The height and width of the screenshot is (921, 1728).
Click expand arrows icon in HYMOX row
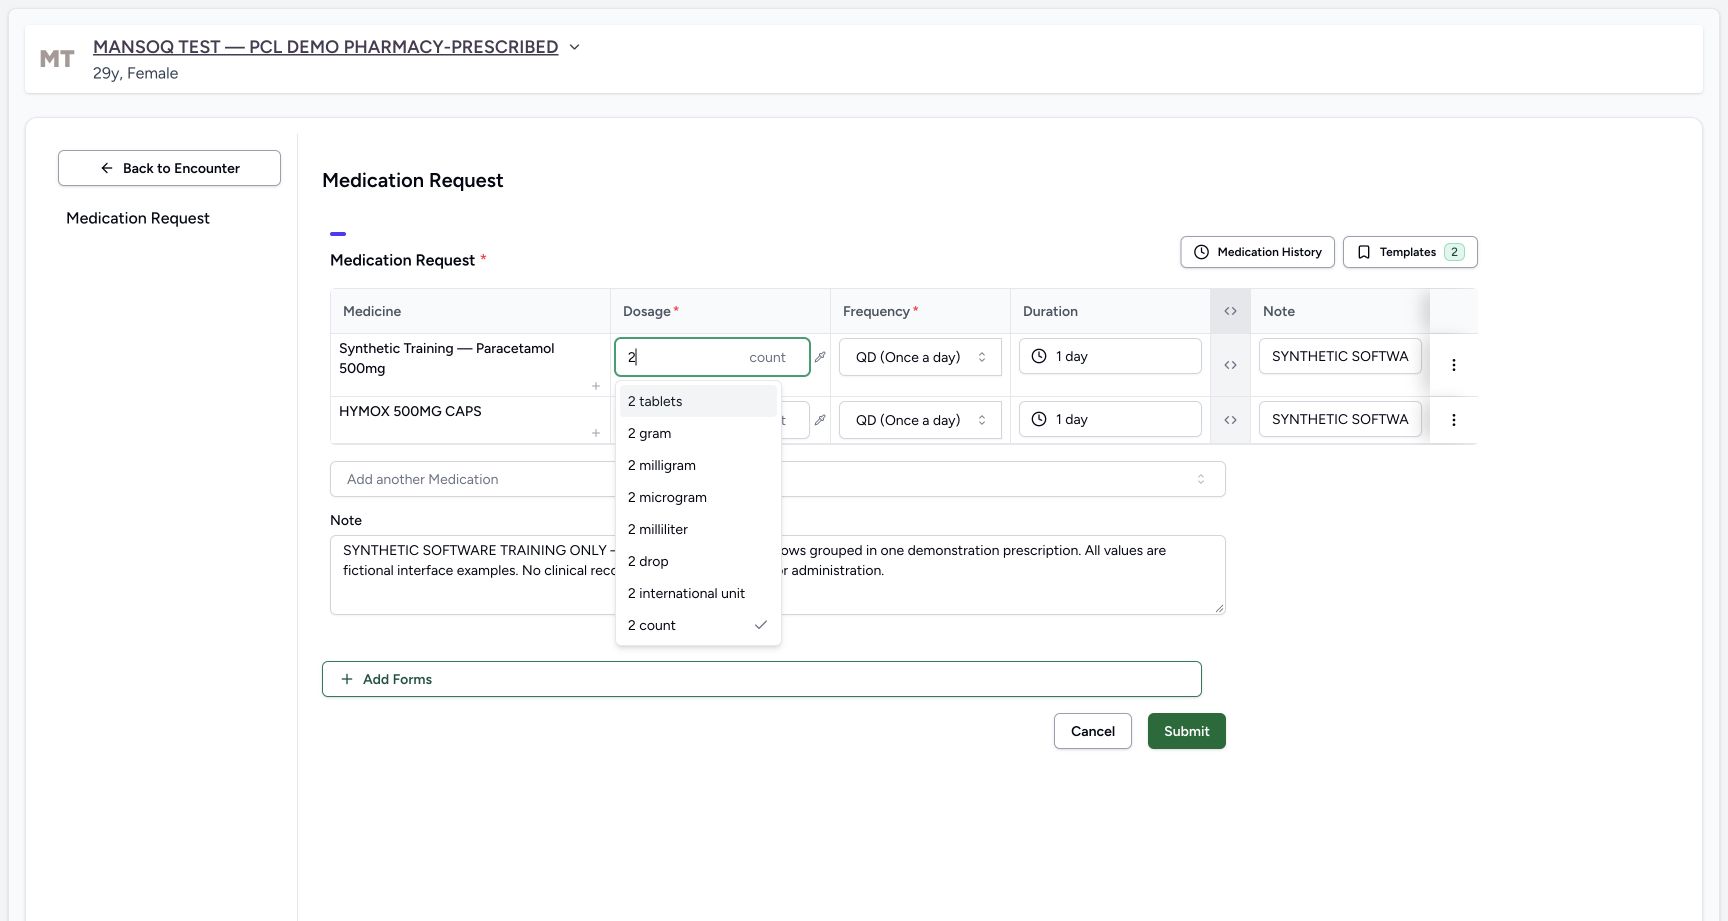[1230, 420]
